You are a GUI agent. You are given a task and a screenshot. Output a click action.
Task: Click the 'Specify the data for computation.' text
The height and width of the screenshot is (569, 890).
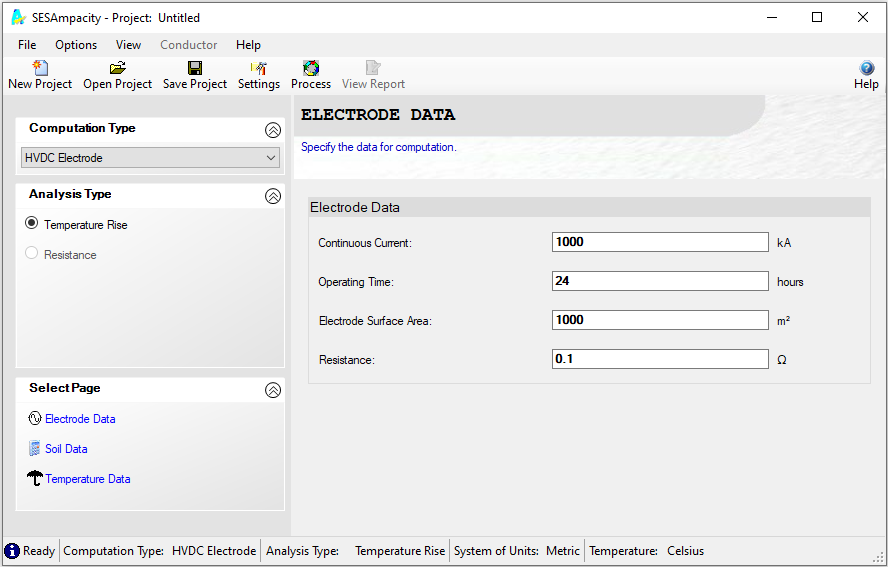click(x=379, y=147)
